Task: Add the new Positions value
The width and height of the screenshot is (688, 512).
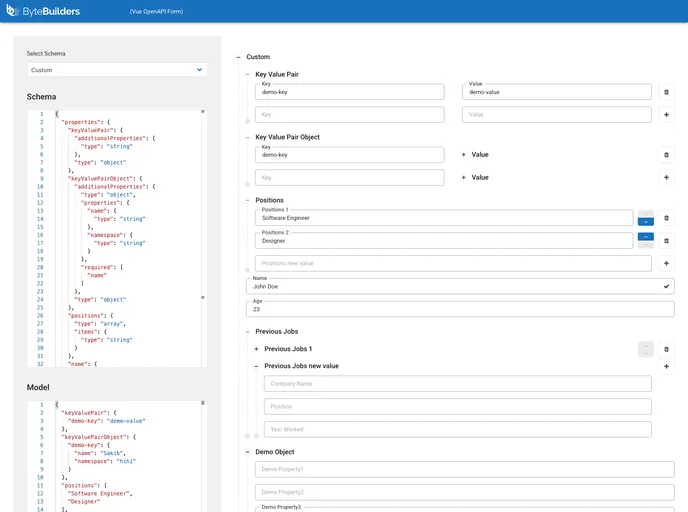Action: (666, 263)
